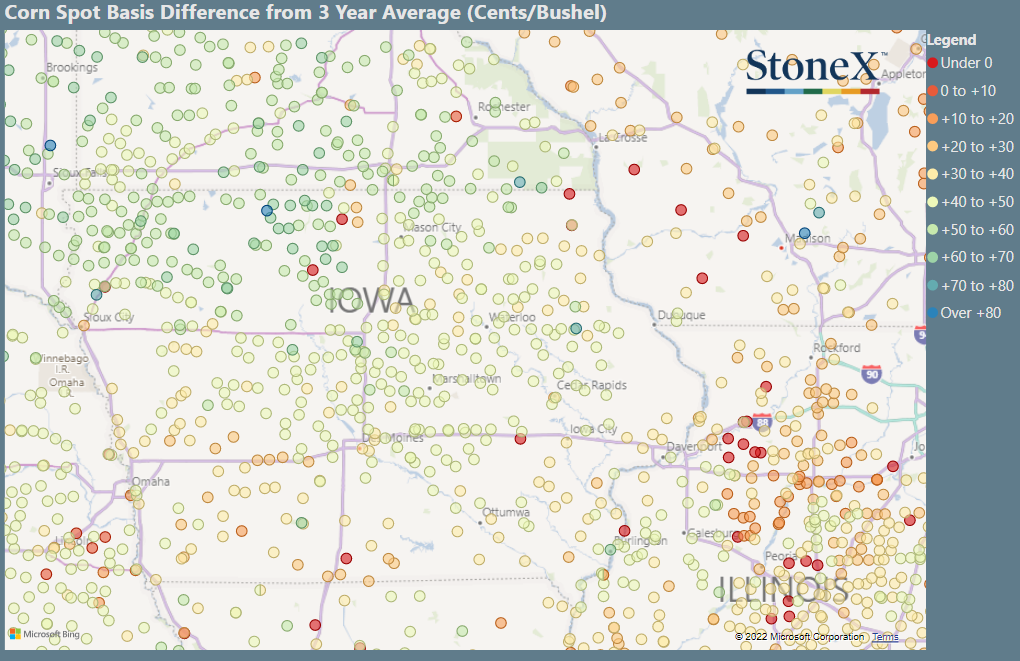Viewport: 1020px width, 661px height.
Task: Click the '+70 to +80' teal legend swatch
Action: coord(933,286)
